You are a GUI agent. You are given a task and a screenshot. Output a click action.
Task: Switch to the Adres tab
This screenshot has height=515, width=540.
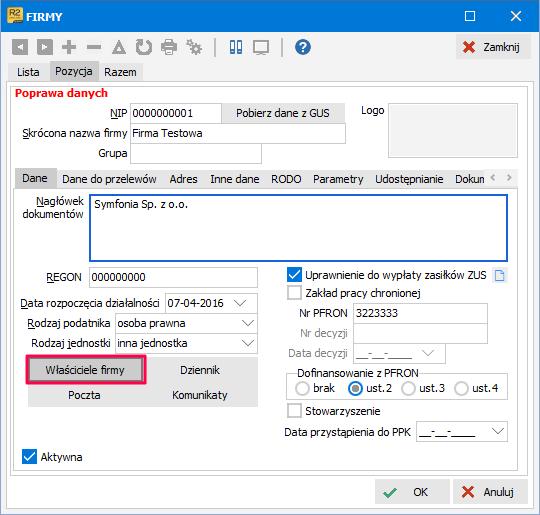point(183,179)
